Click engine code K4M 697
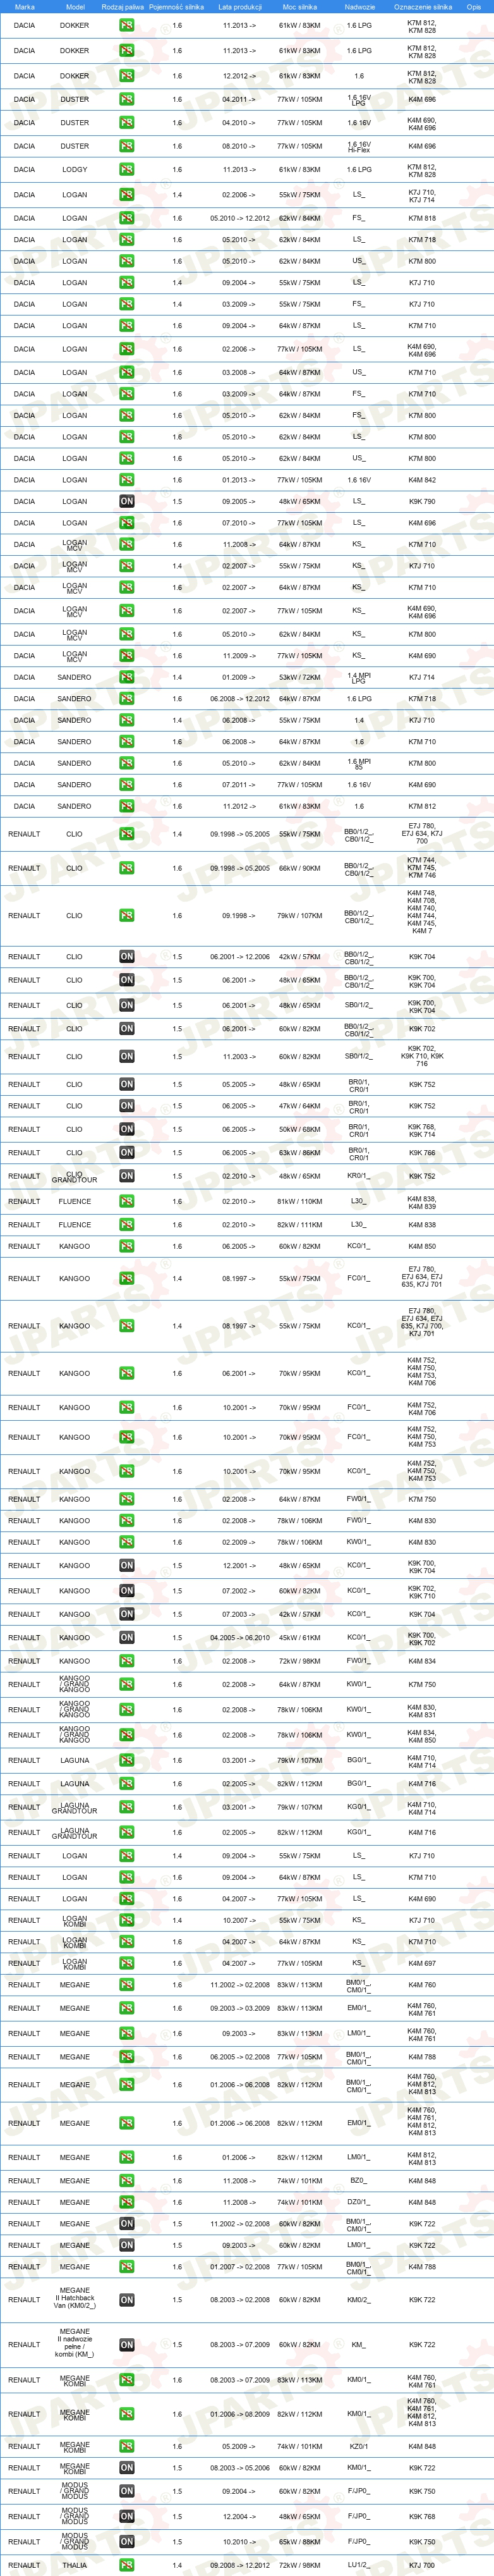This screenshot has width=494, height=2576. coord(422,1963)
